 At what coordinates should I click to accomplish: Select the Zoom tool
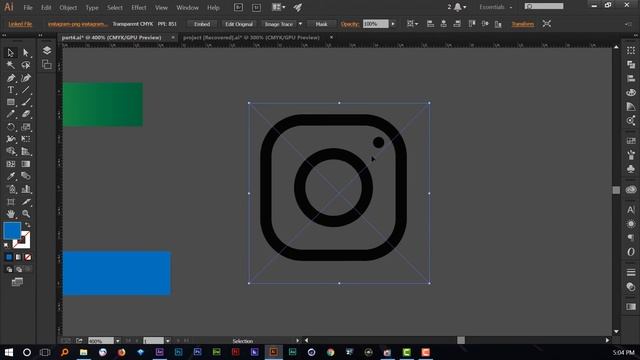click(26, 213)
